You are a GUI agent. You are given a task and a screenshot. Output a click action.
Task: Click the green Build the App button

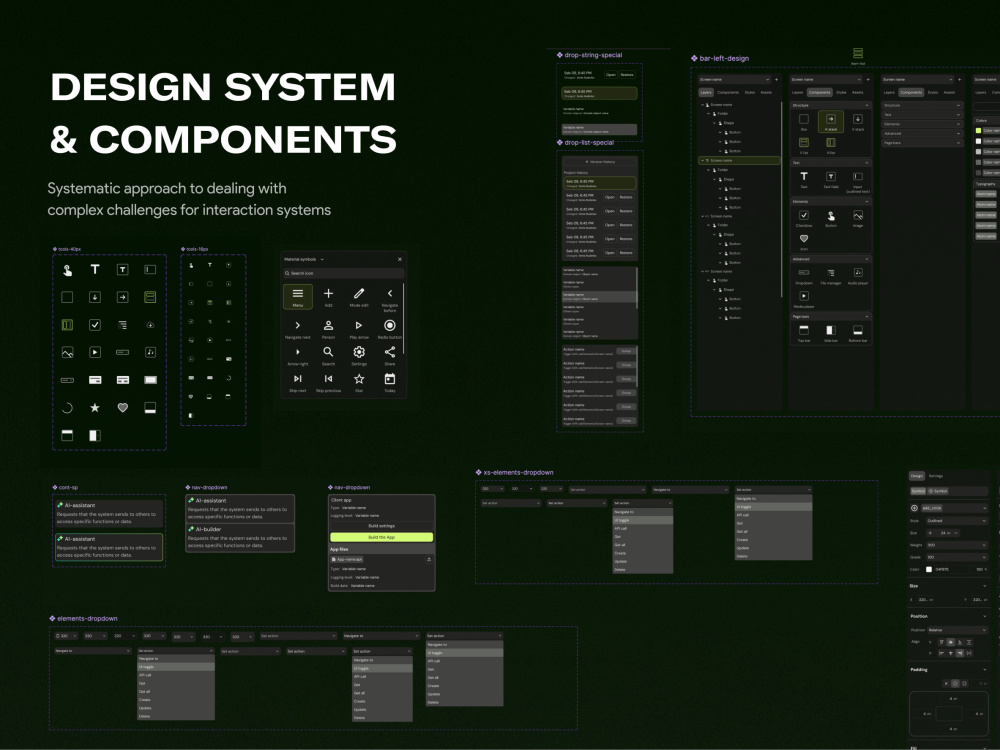point(381,537)
